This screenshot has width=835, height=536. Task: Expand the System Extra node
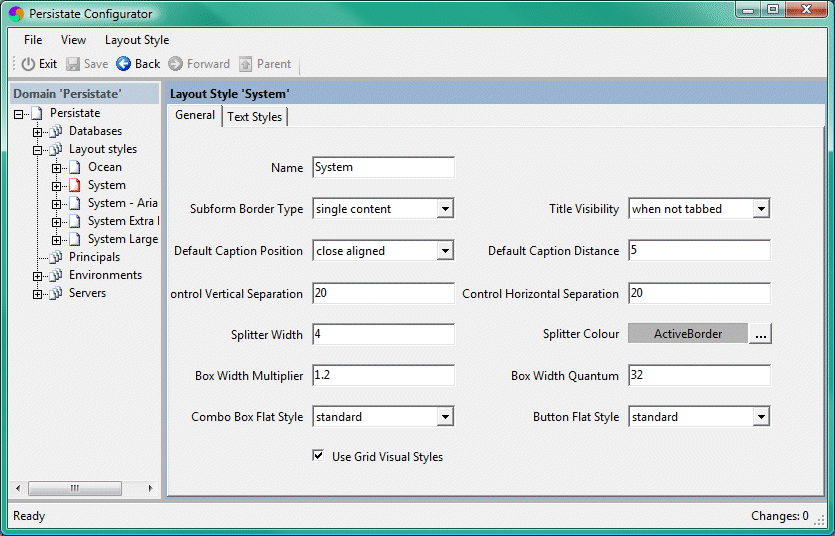click(x=56, y=222)
